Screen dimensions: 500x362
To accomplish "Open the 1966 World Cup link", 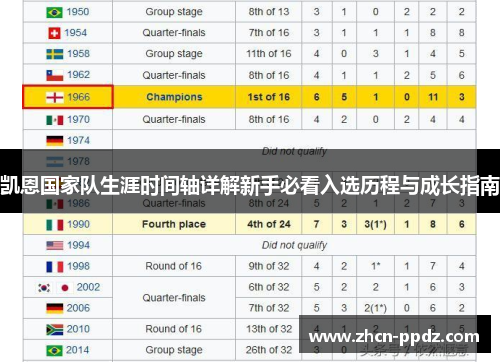I will [x=79, y=97].
